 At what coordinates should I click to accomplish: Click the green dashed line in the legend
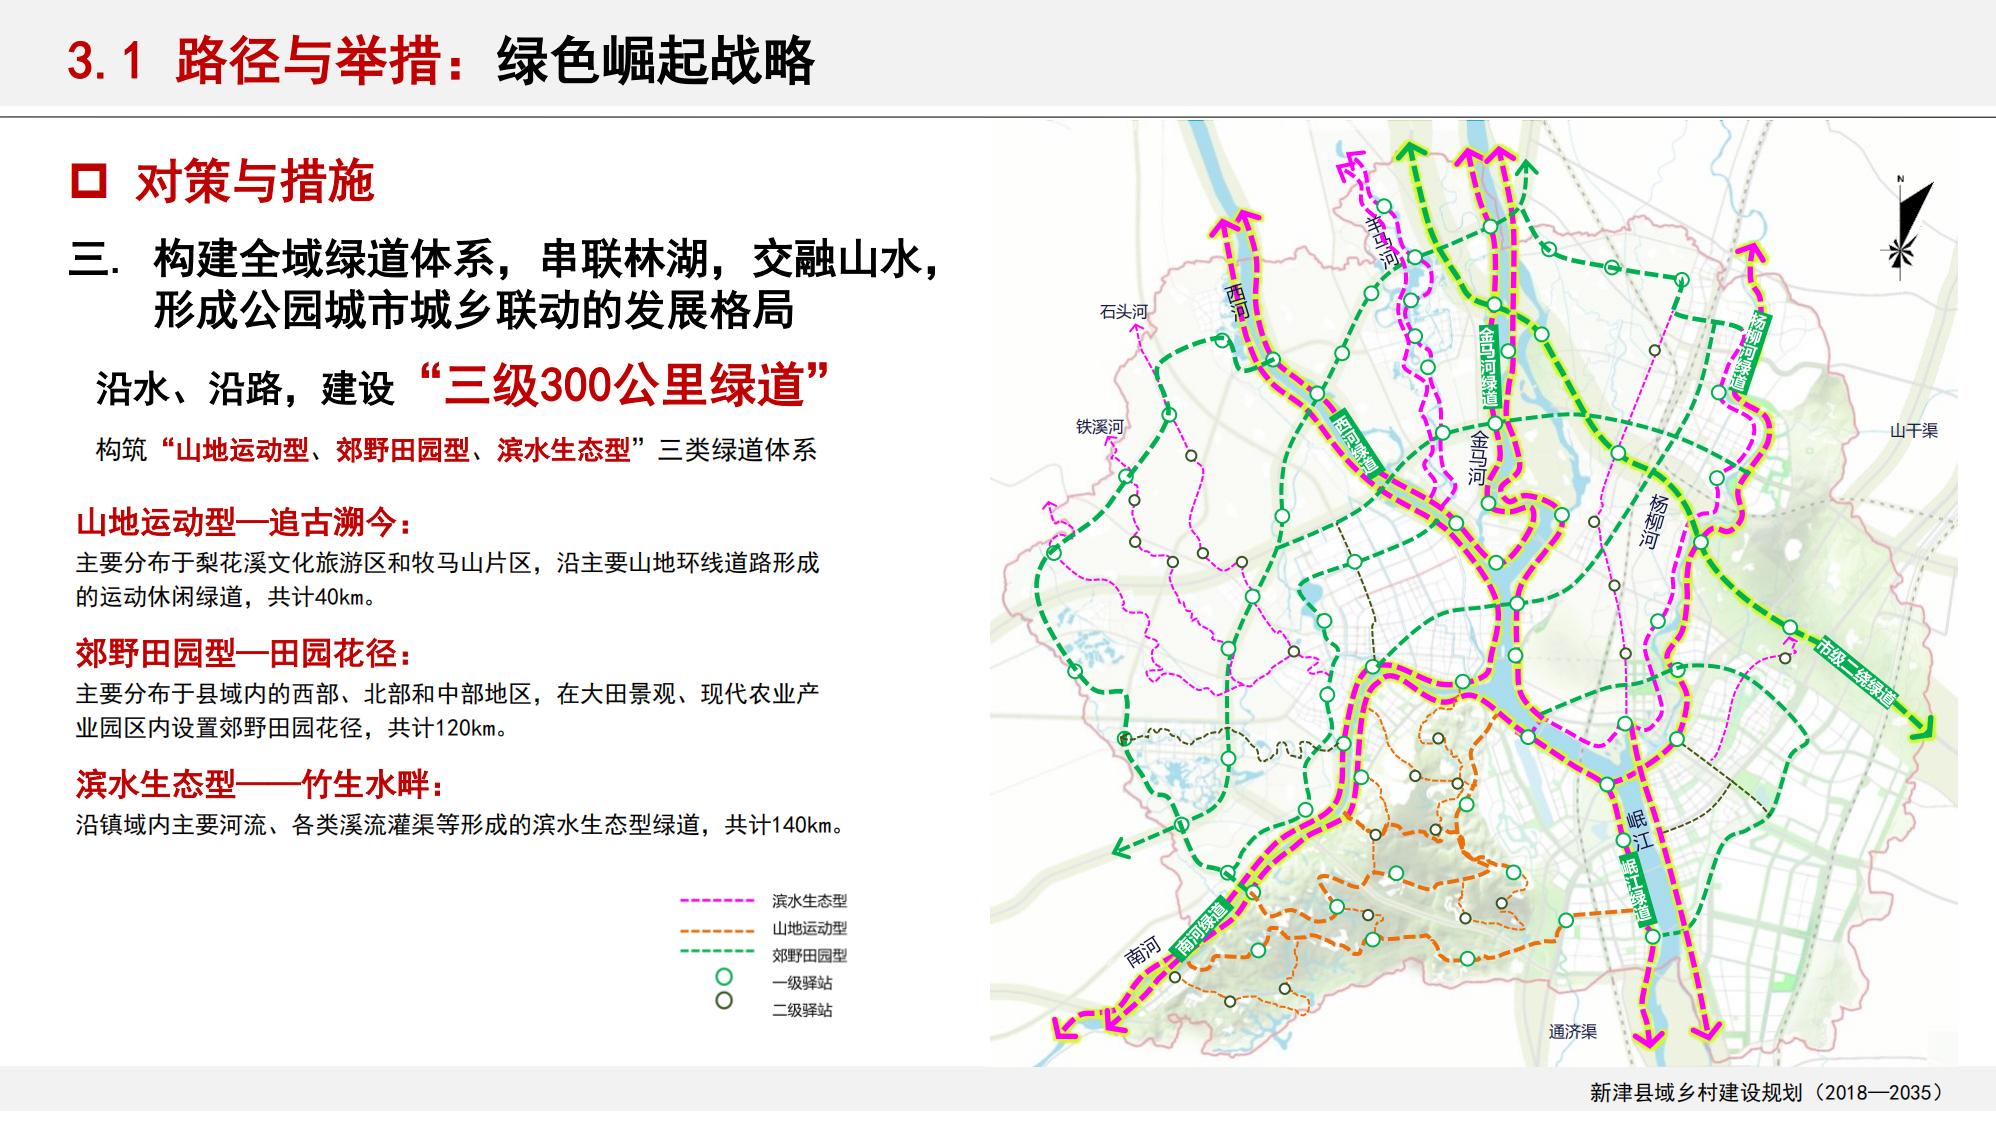click(x=716, y=950)
